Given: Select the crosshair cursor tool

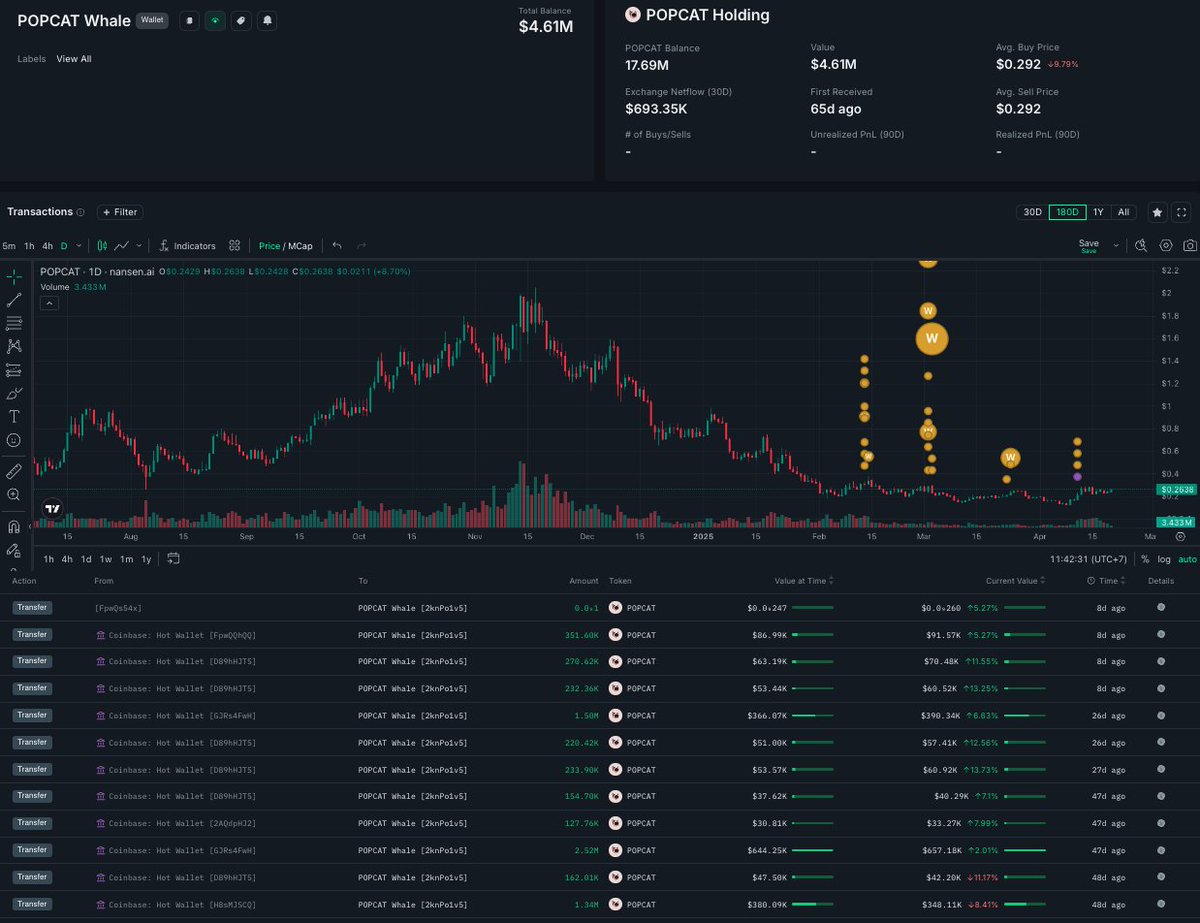Looking at the screenshot, I should click(14, 277).
